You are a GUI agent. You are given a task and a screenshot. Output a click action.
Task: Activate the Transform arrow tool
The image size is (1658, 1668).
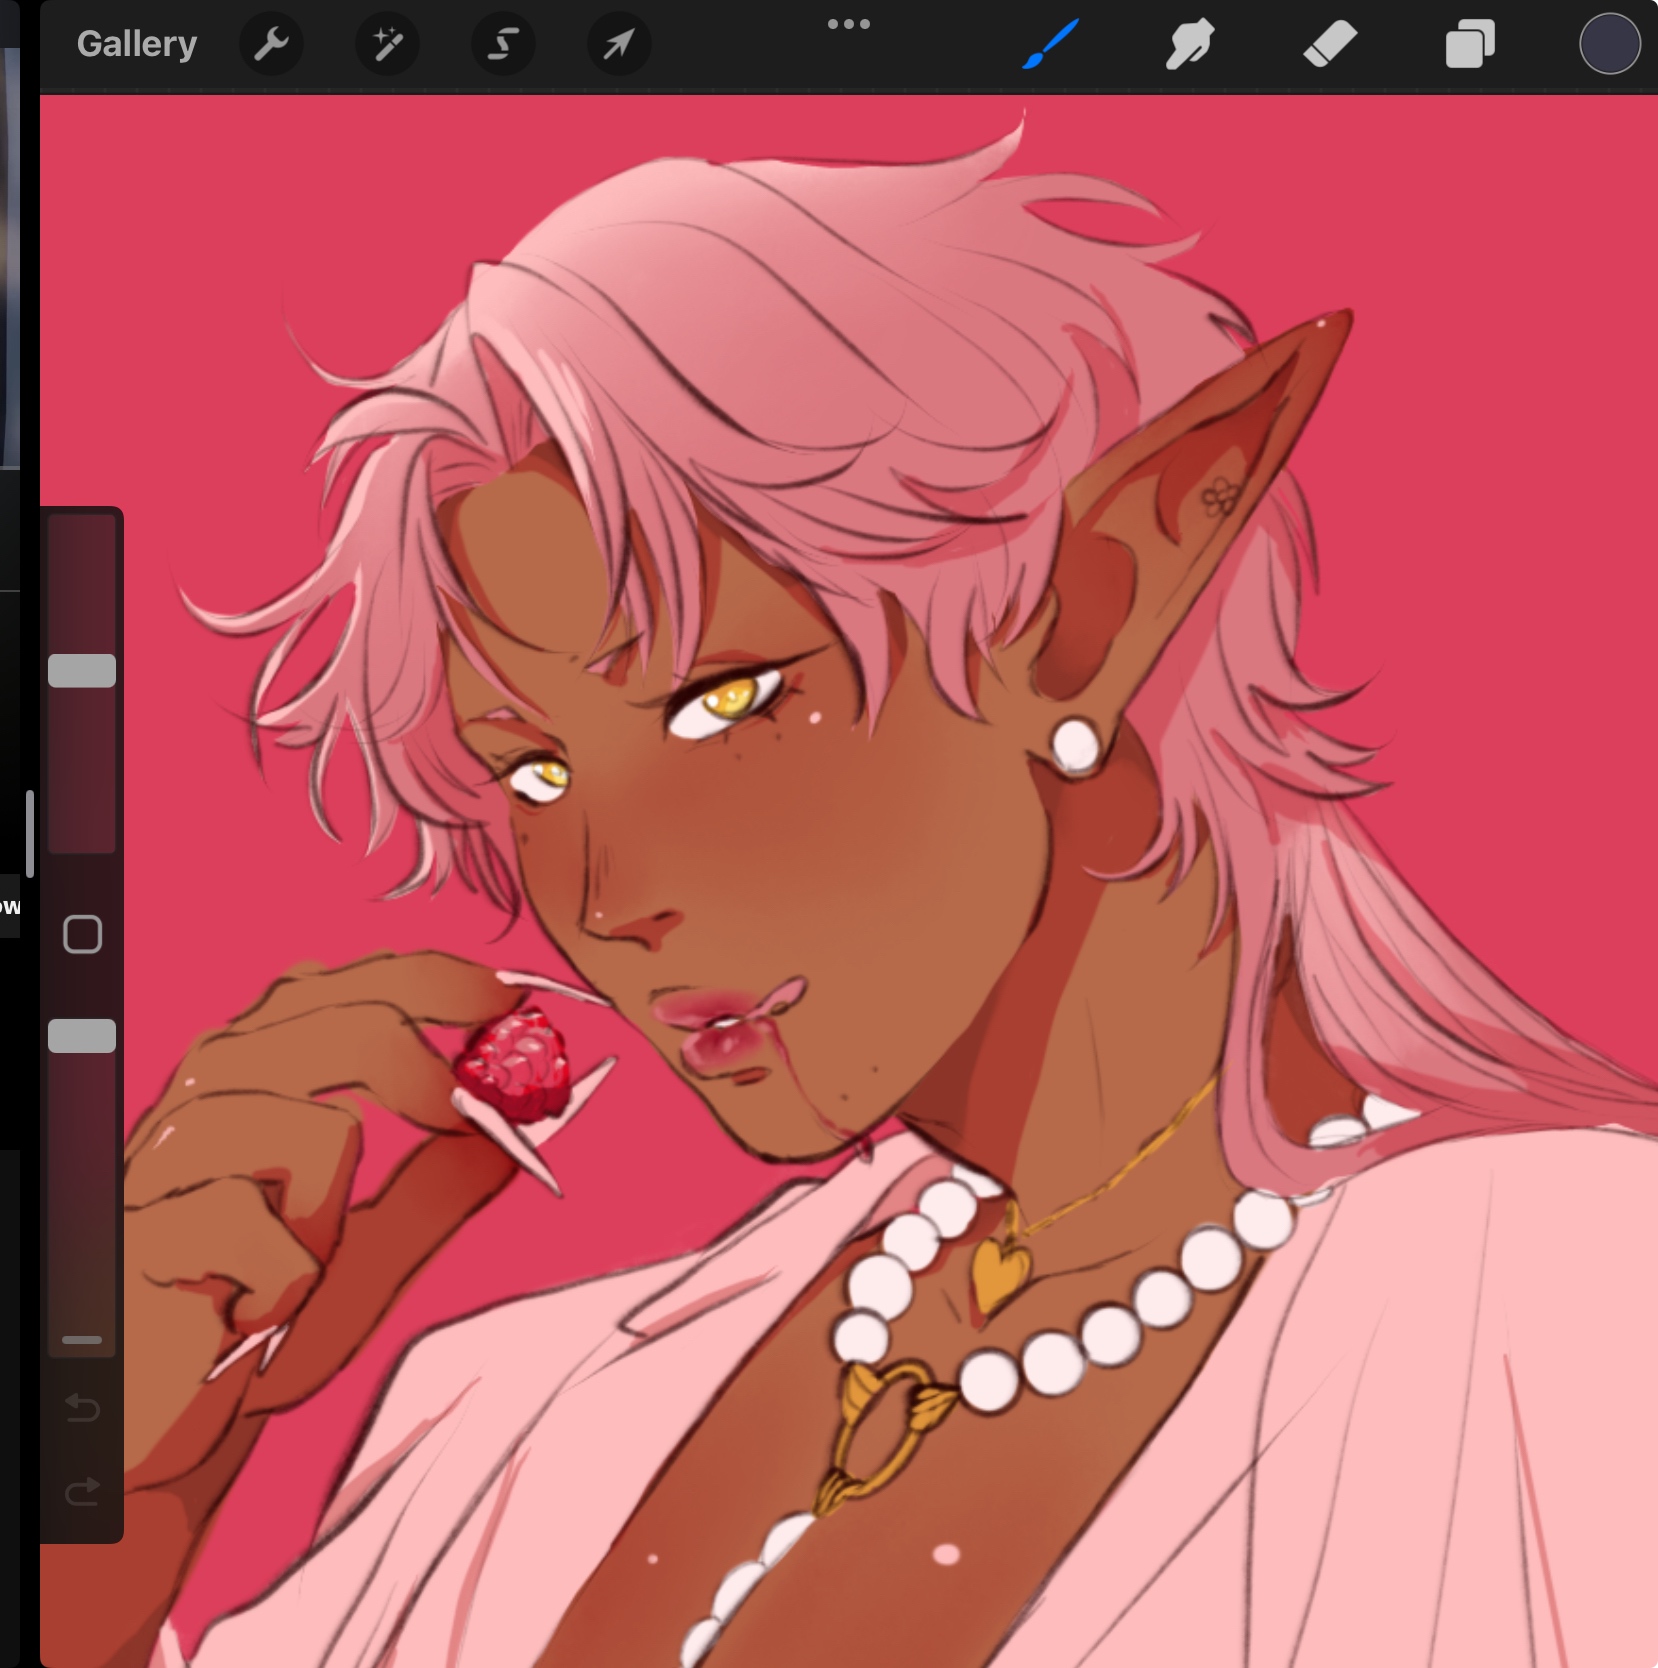(619, 44)
